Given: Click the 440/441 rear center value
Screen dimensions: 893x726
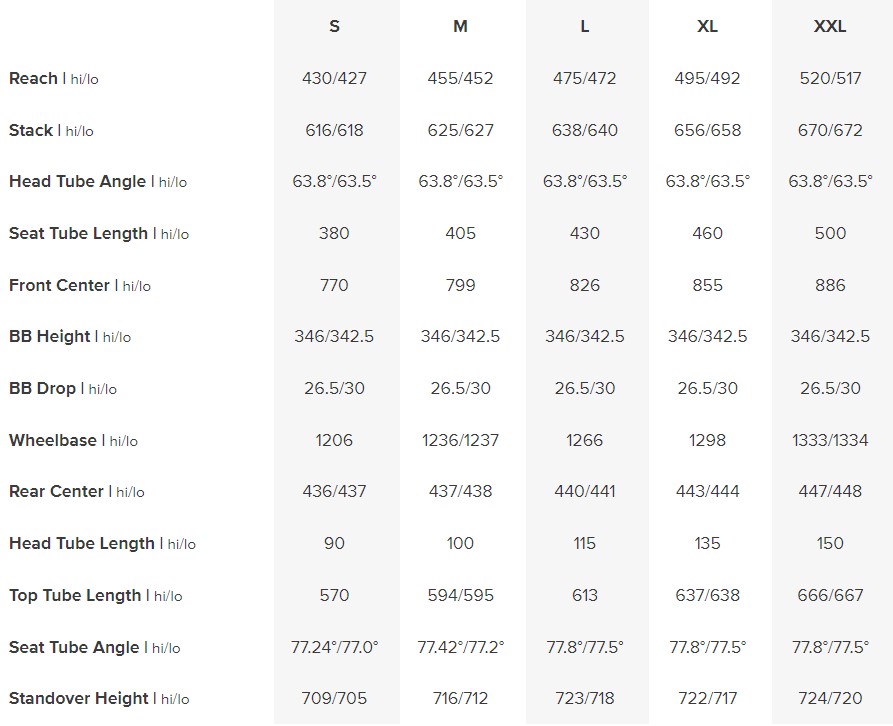Looking at the screenshot, I should tap(585, 492).
